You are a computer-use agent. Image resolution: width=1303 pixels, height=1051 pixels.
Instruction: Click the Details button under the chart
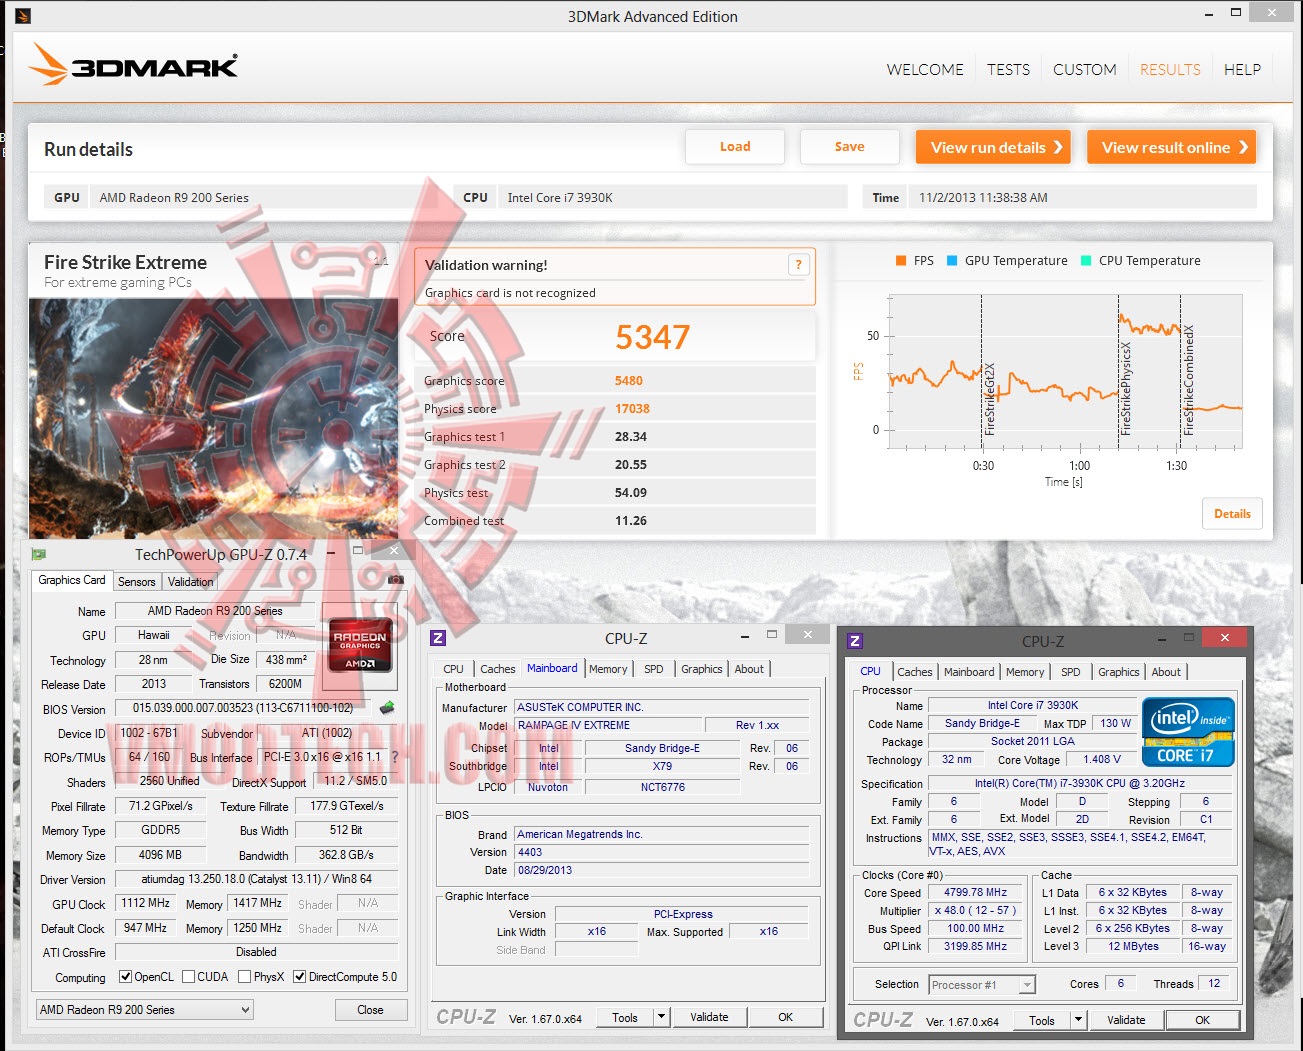[1232, 514]
